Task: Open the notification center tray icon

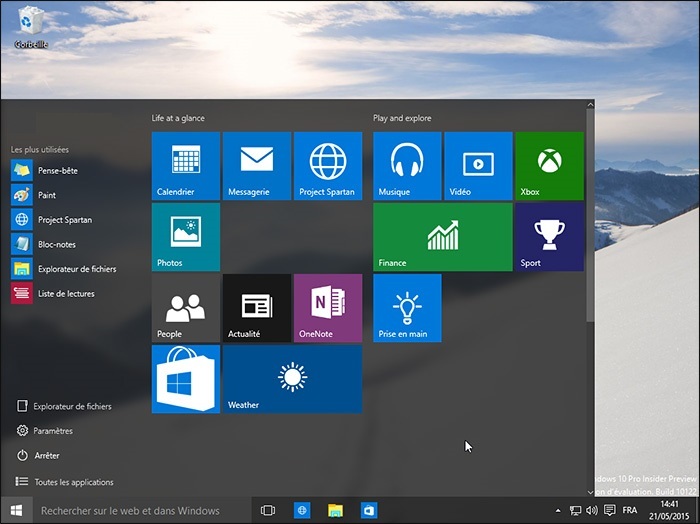Action: click(609, 510)
